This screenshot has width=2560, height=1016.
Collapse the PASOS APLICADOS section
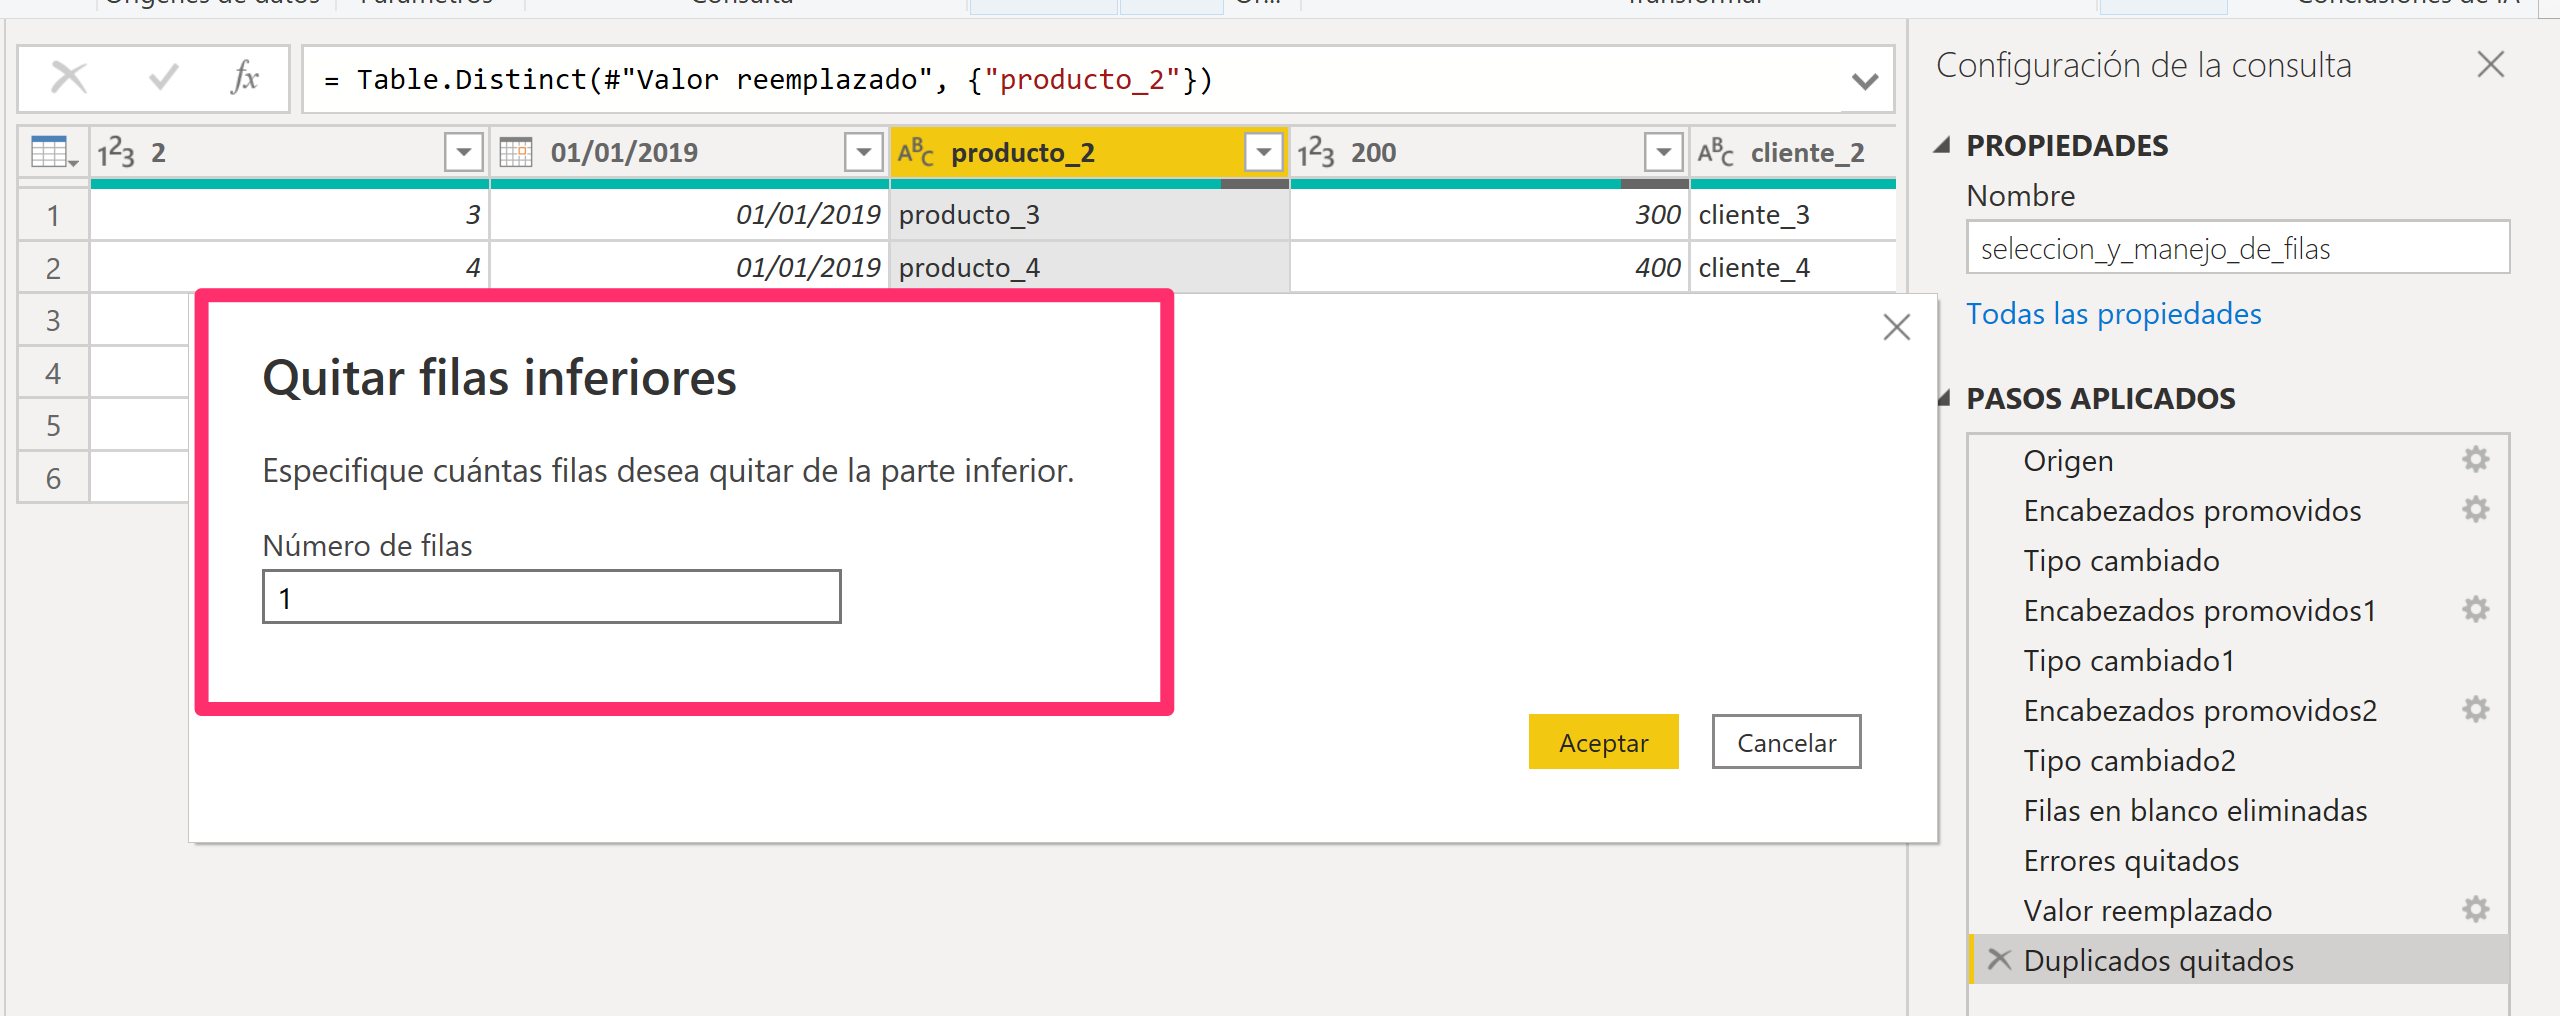coord(1943,399)
